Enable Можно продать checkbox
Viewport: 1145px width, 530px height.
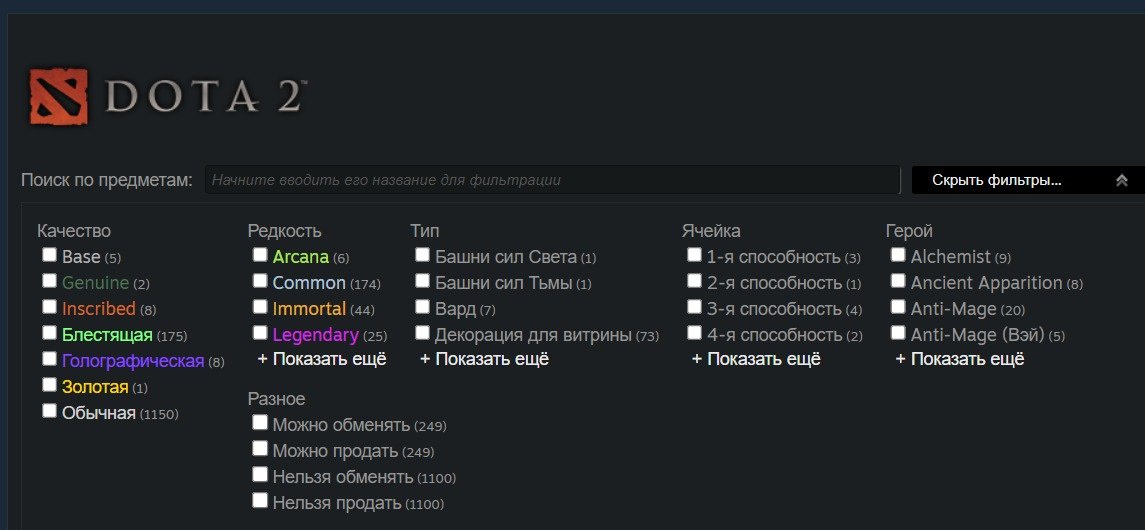pos(260,448)
